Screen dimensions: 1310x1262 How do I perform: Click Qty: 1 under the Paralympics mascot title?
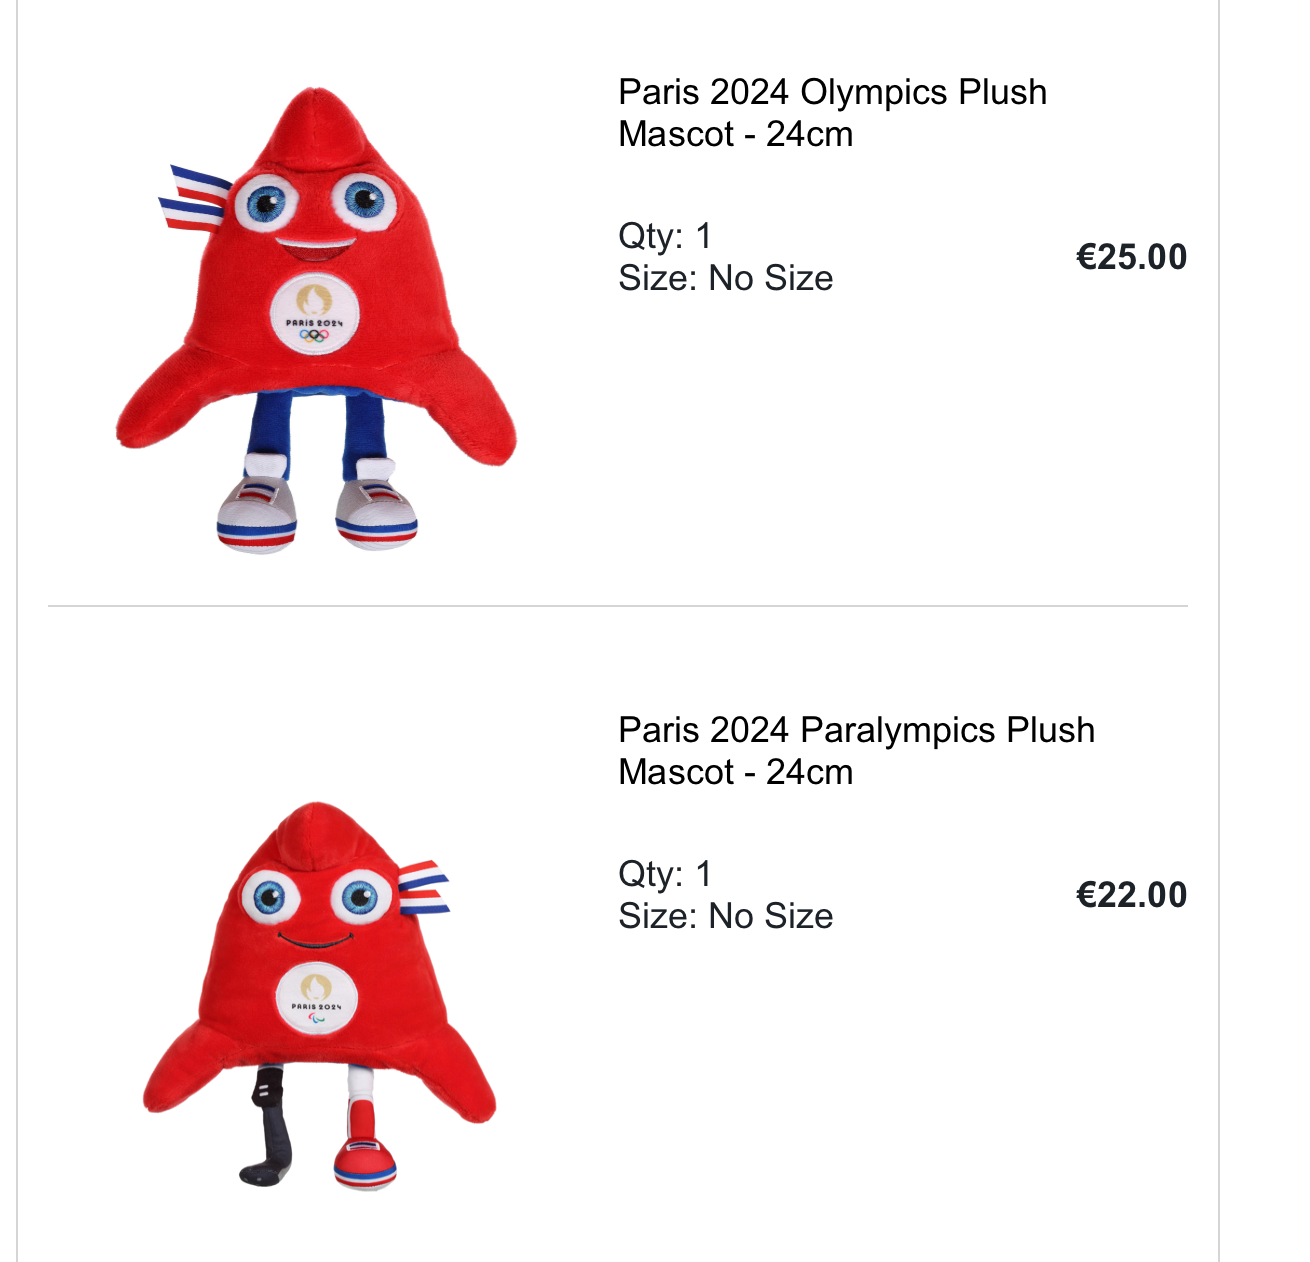coord(665,874)
